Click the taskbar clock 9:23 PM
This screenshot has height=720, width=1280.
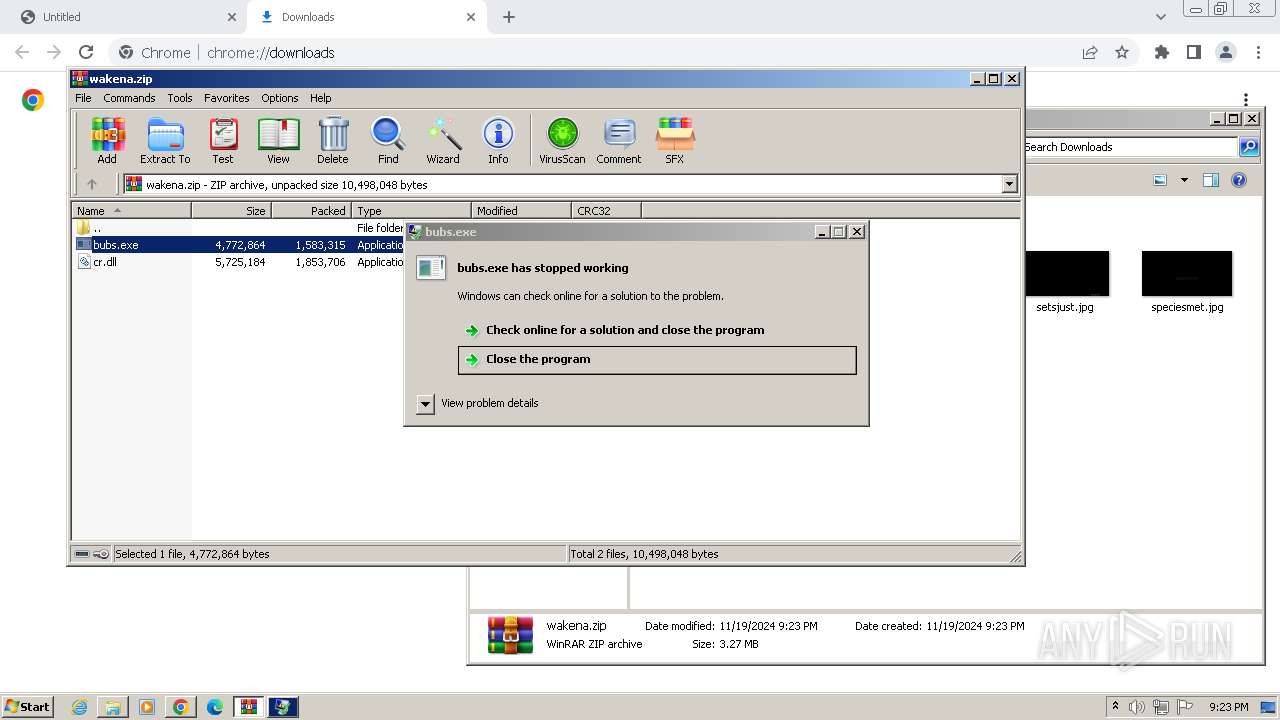[x=1228, y=707]
